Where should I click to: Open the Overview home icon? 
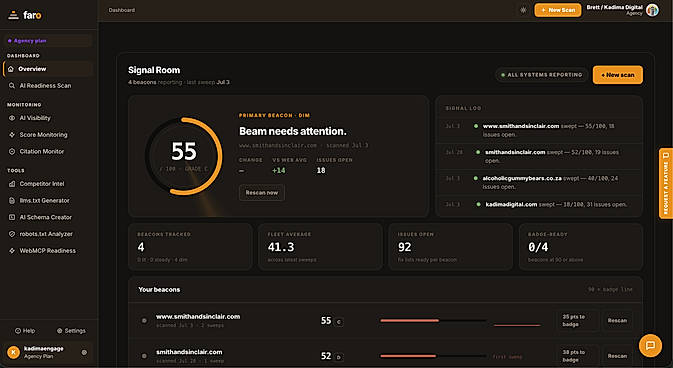[11, 69]
